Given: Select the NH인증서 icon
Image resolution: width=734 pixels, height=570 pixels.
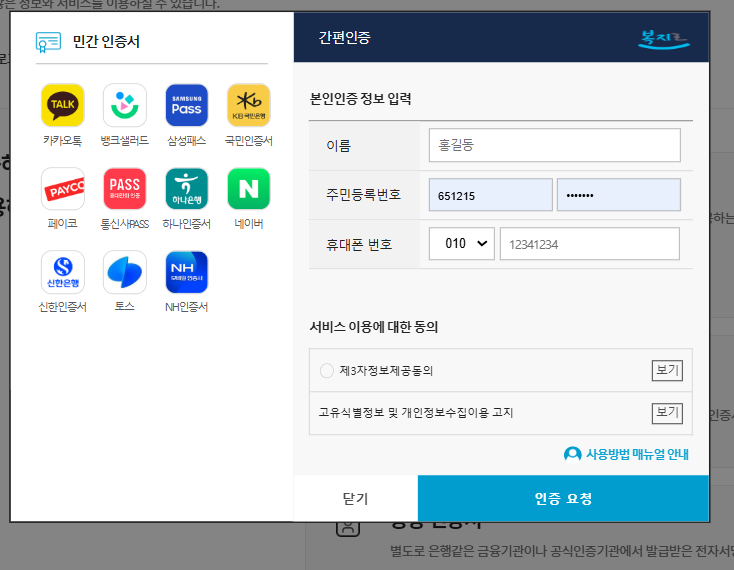Looking at the screenshot, I should tap(187, 272).
